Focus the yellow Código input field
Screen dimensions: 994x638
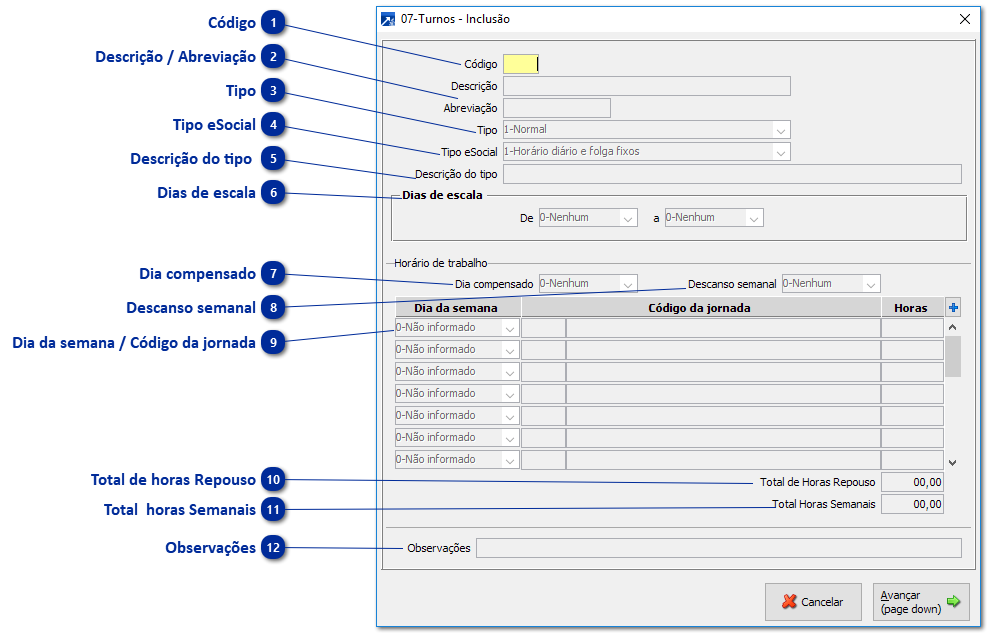click(521, 64)
